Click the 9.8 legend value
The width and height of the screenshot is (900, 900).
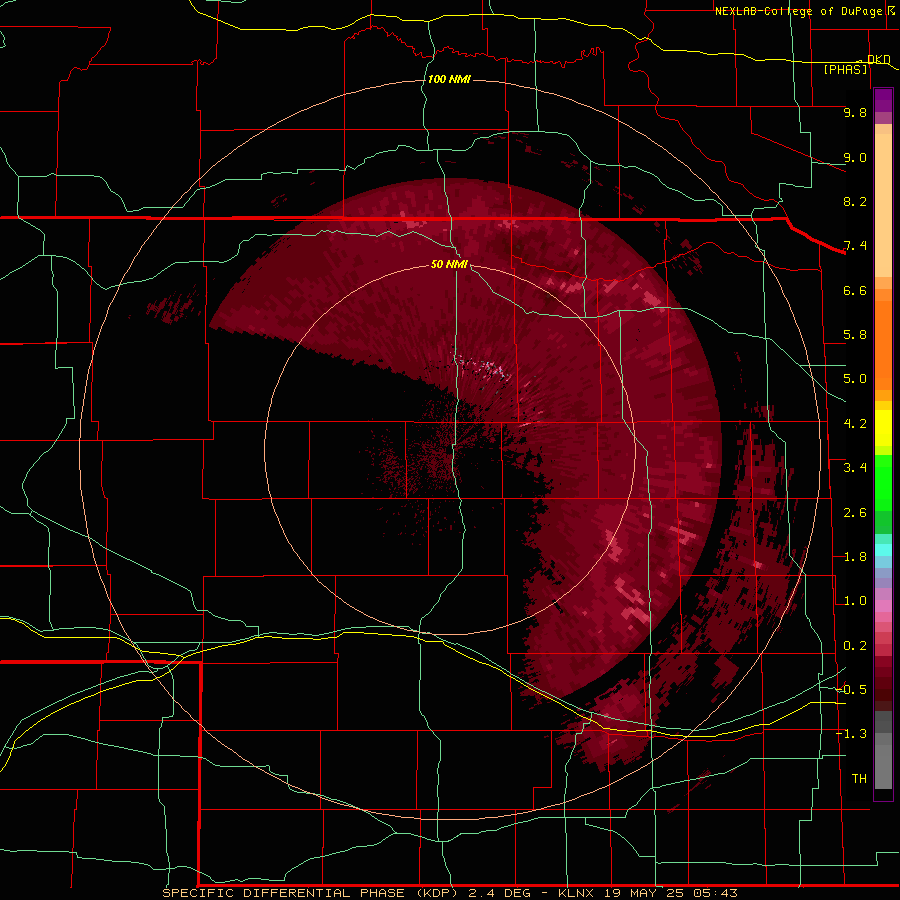click(x=855, y=112)
